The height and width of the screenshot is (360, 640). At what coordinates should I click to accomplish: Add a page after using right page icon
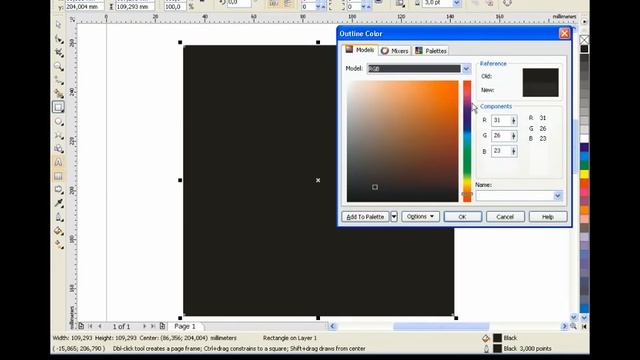(162, 326)
